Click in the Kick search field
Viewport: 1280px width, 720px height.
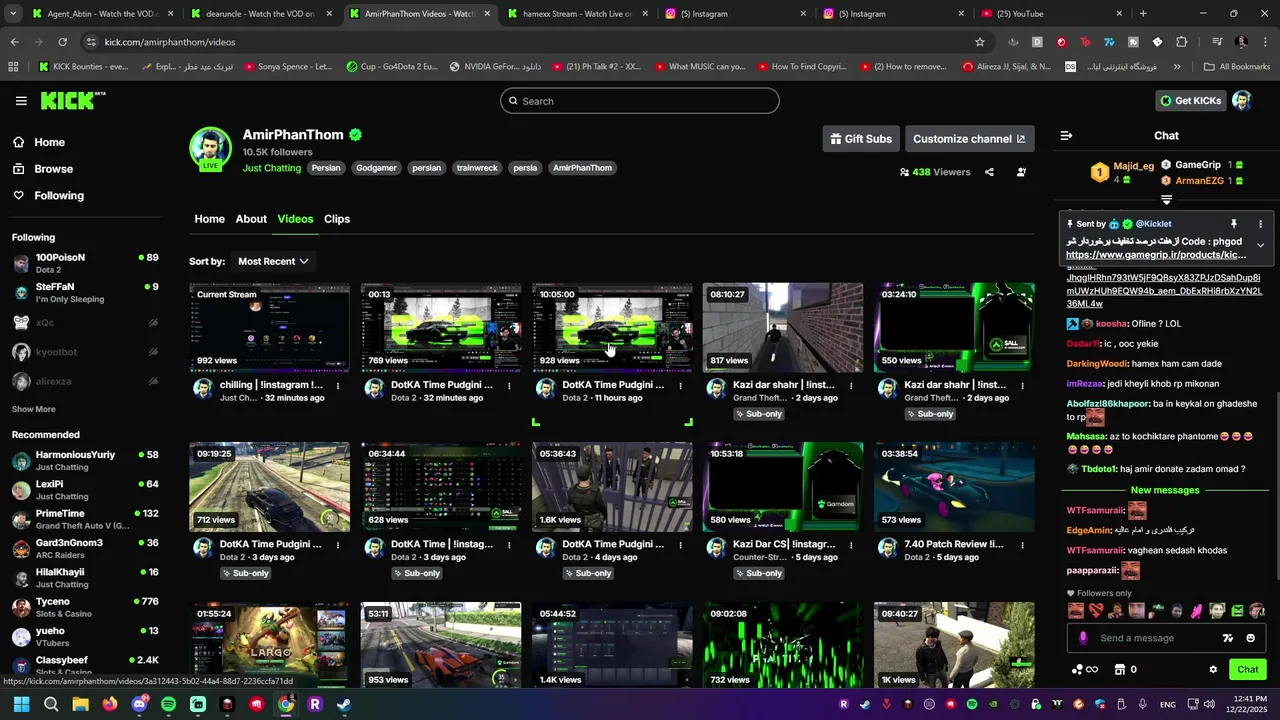(640, 101)
